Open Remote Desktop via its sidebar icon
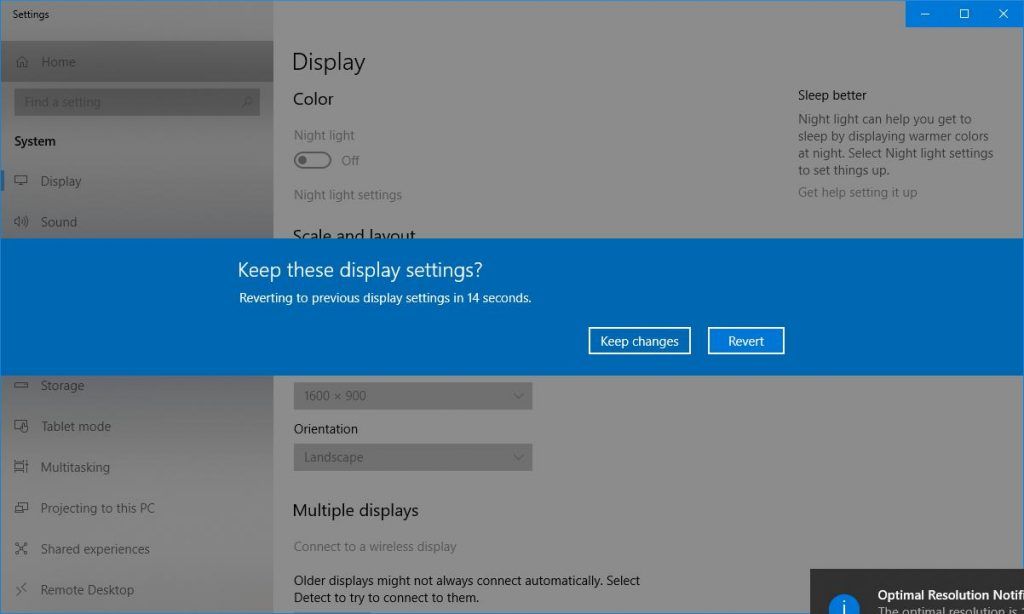The height and width of the screenshot is (614, 1024). pyautogui.click(x=22, y=590)
